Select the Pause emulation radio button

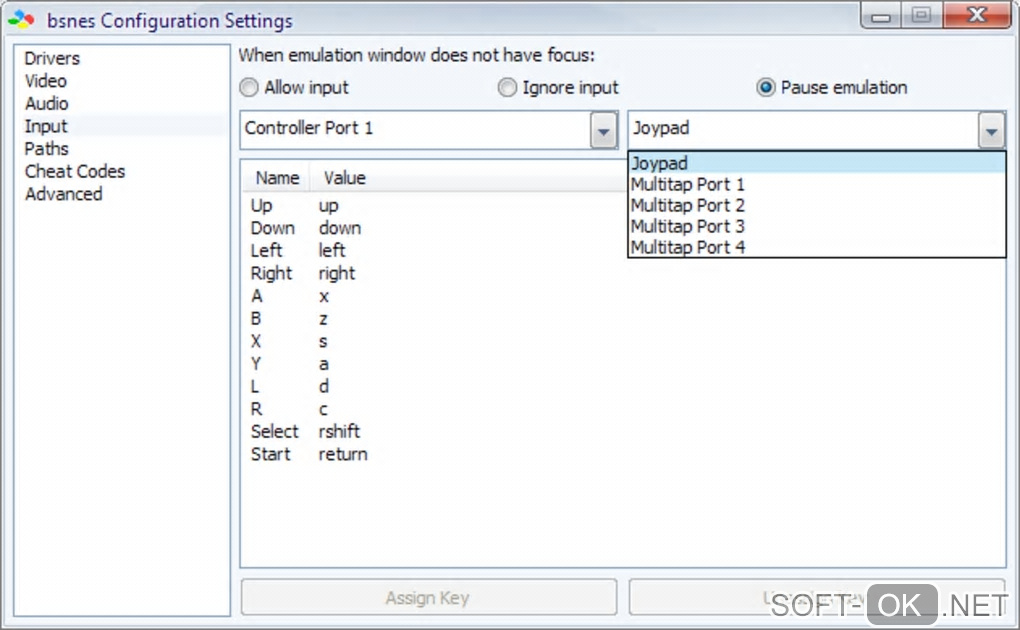[766, 88]
